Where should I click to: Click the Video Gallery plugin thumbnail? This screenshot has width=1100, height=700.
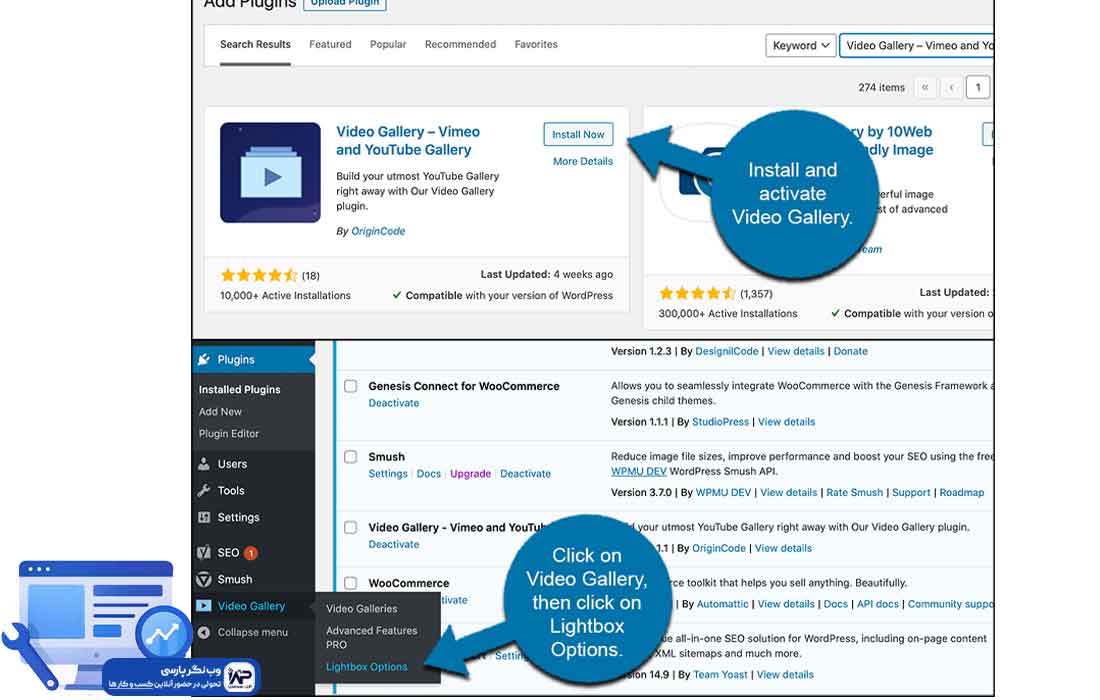coord(270,173)
